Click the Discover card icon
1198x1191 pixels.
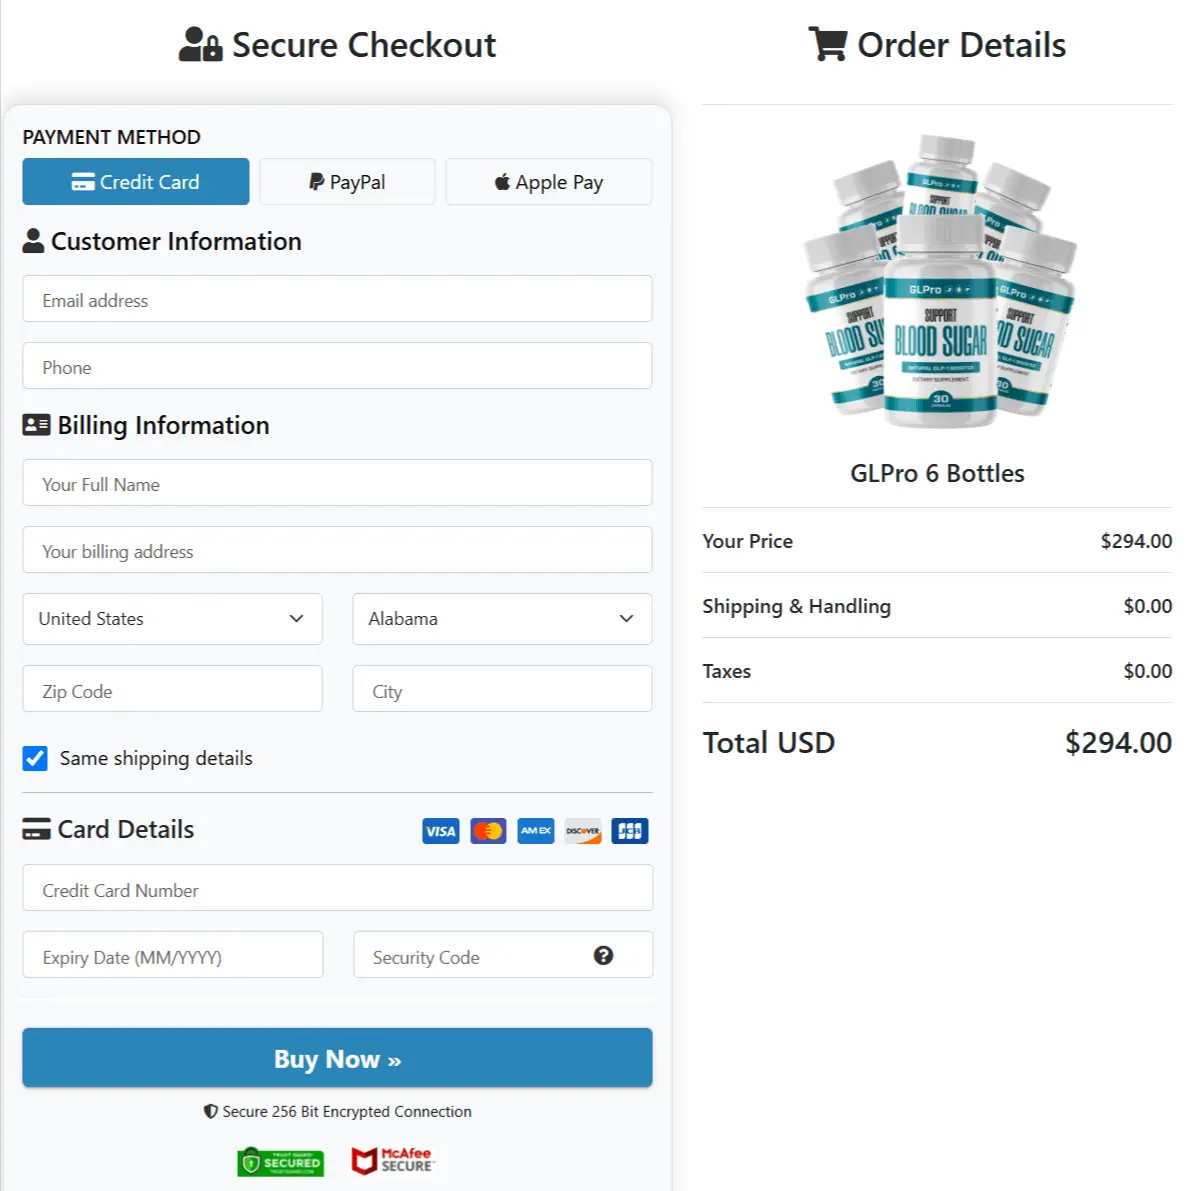click(582, 831)
